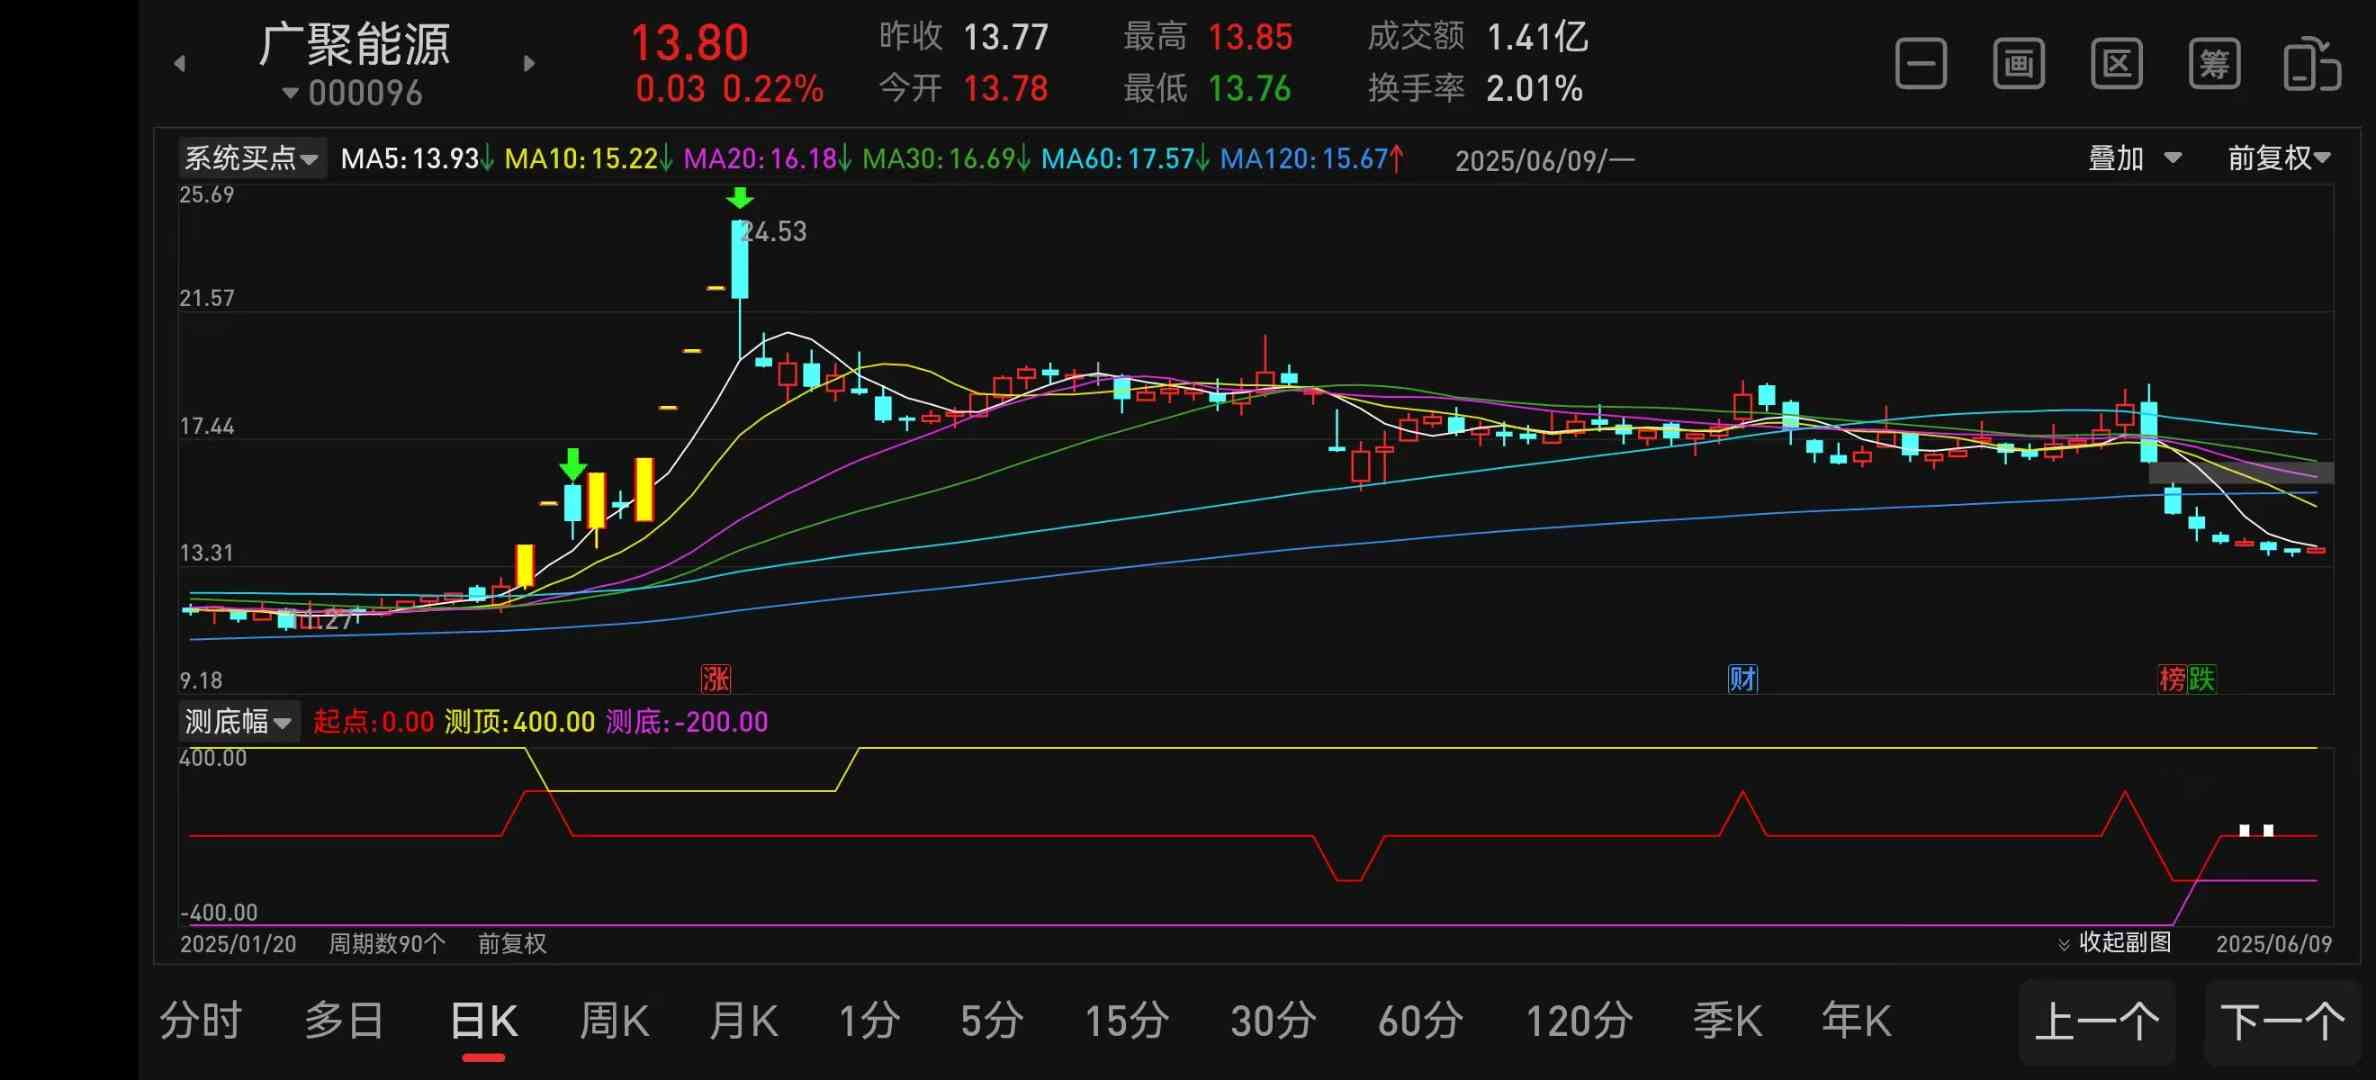
Task: Switch to 120分 chart tab
Action: 1579,1021
